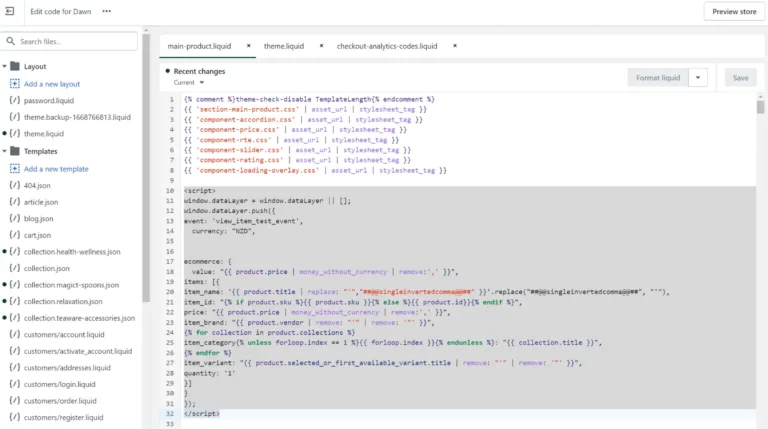Click the Layout folder icon
This screenshot has height=429, width=768.
click(x=15, y=66)
